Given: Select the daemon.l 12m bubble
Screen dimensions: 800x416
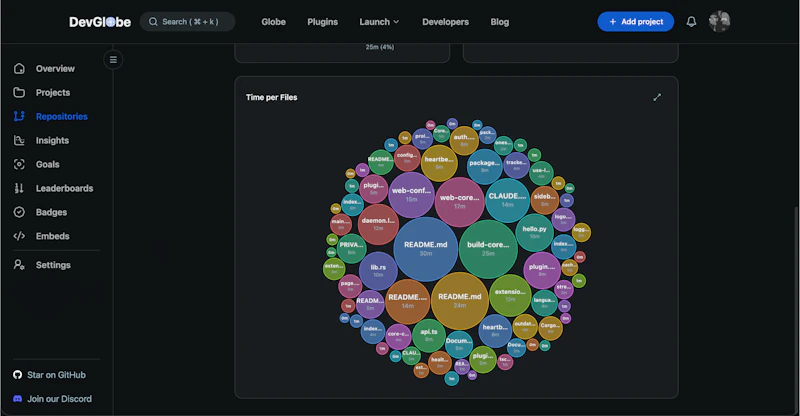Looking at the screenshot, I should (378, 225).
